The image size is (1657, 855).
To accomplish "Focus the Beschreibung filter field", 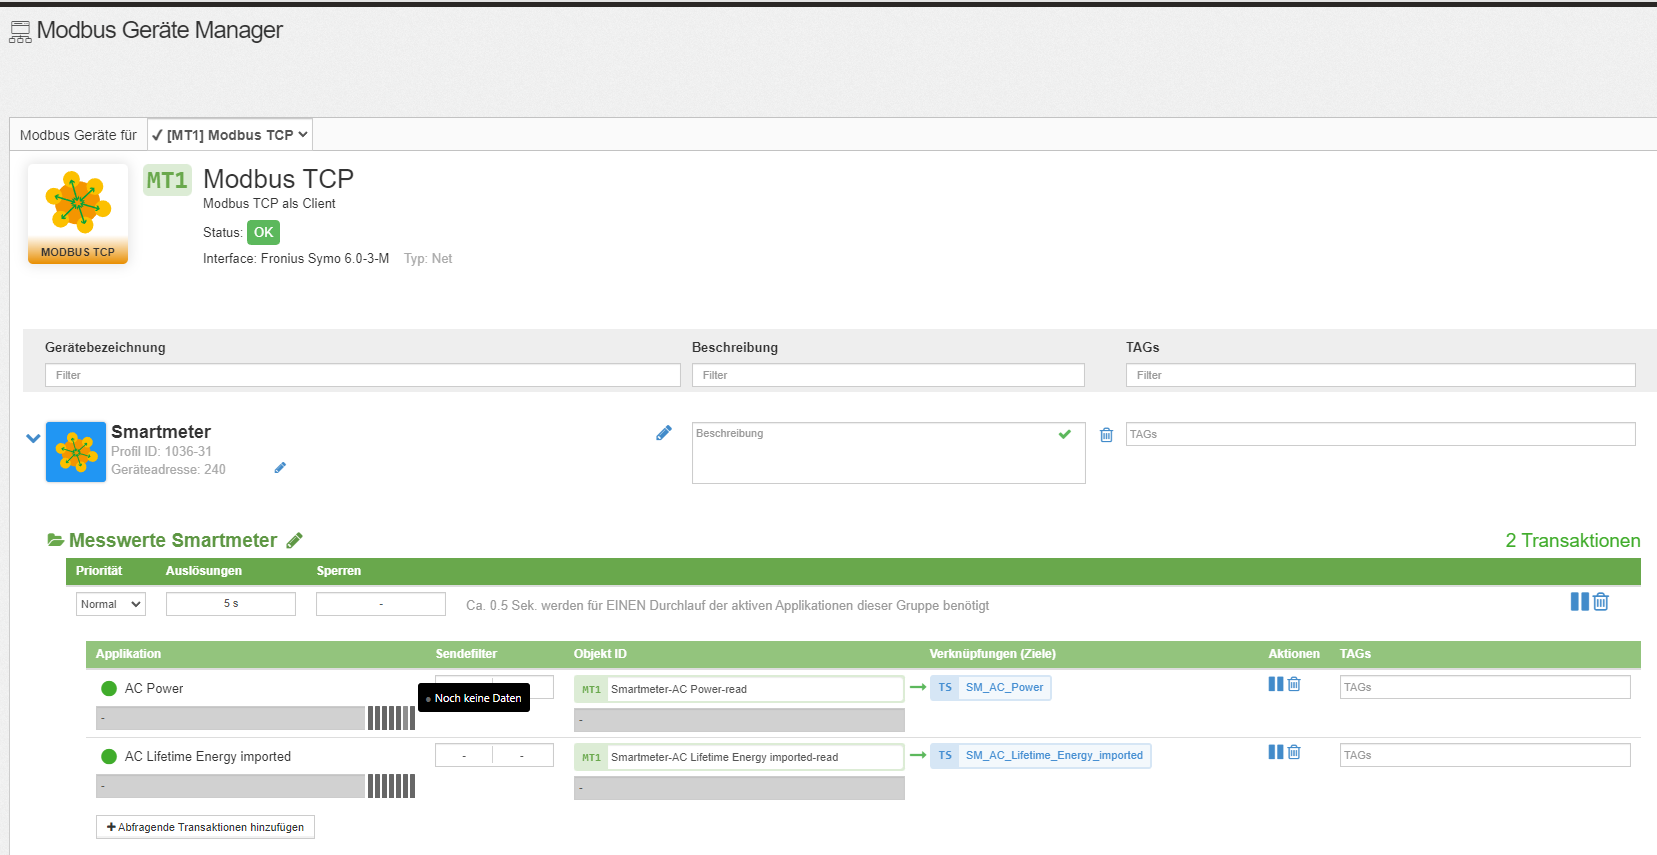I will pyautogui.click(x=888, y=375).
